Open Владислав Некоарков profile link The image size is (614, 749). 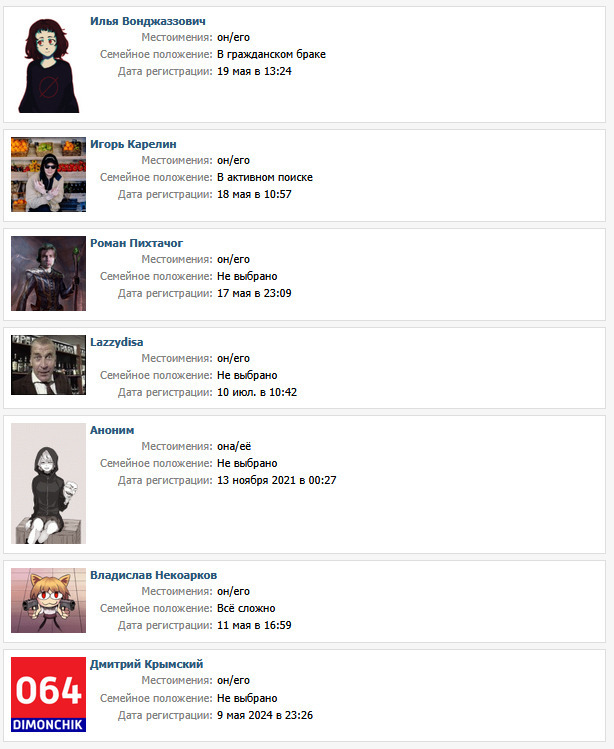click(x=153, y=575)
